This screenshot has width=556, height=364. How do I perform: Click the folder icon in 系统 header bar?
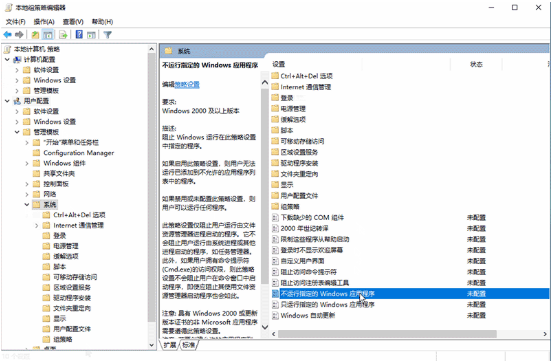(168, 51)
